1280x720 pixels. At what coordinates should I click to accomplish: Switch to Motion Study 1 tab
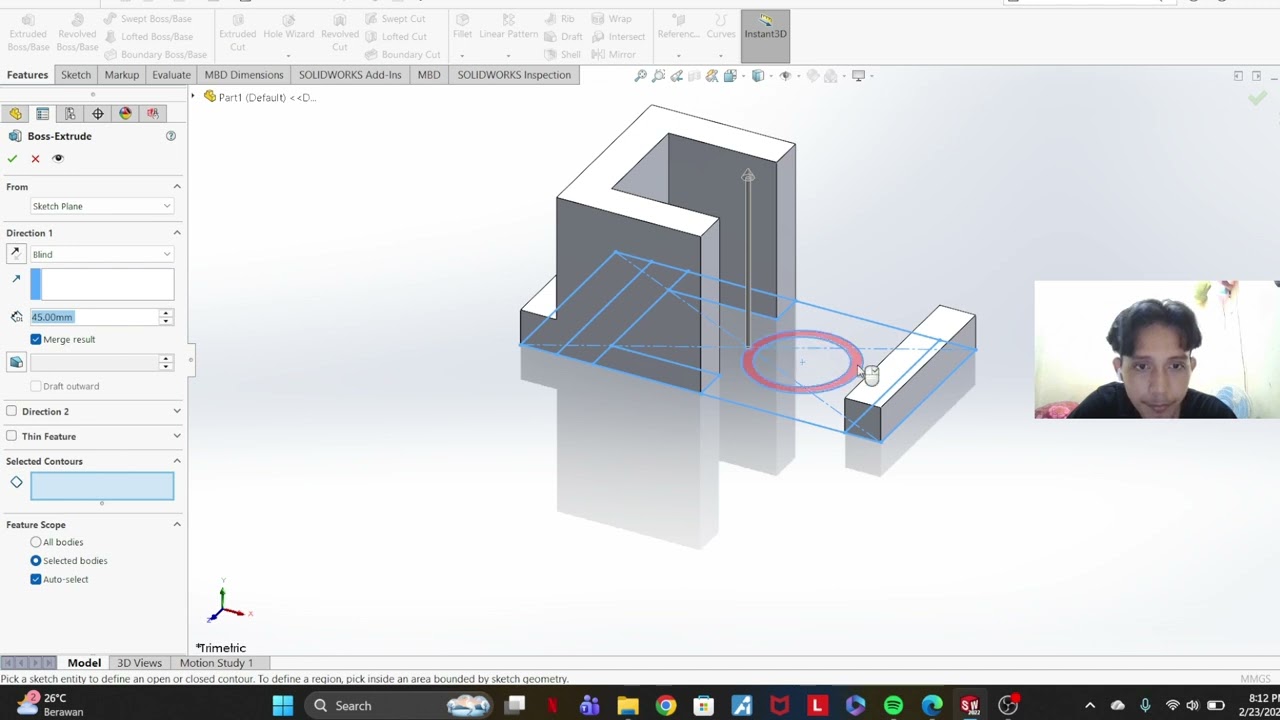pyautogui.click(x=215, y=663)
